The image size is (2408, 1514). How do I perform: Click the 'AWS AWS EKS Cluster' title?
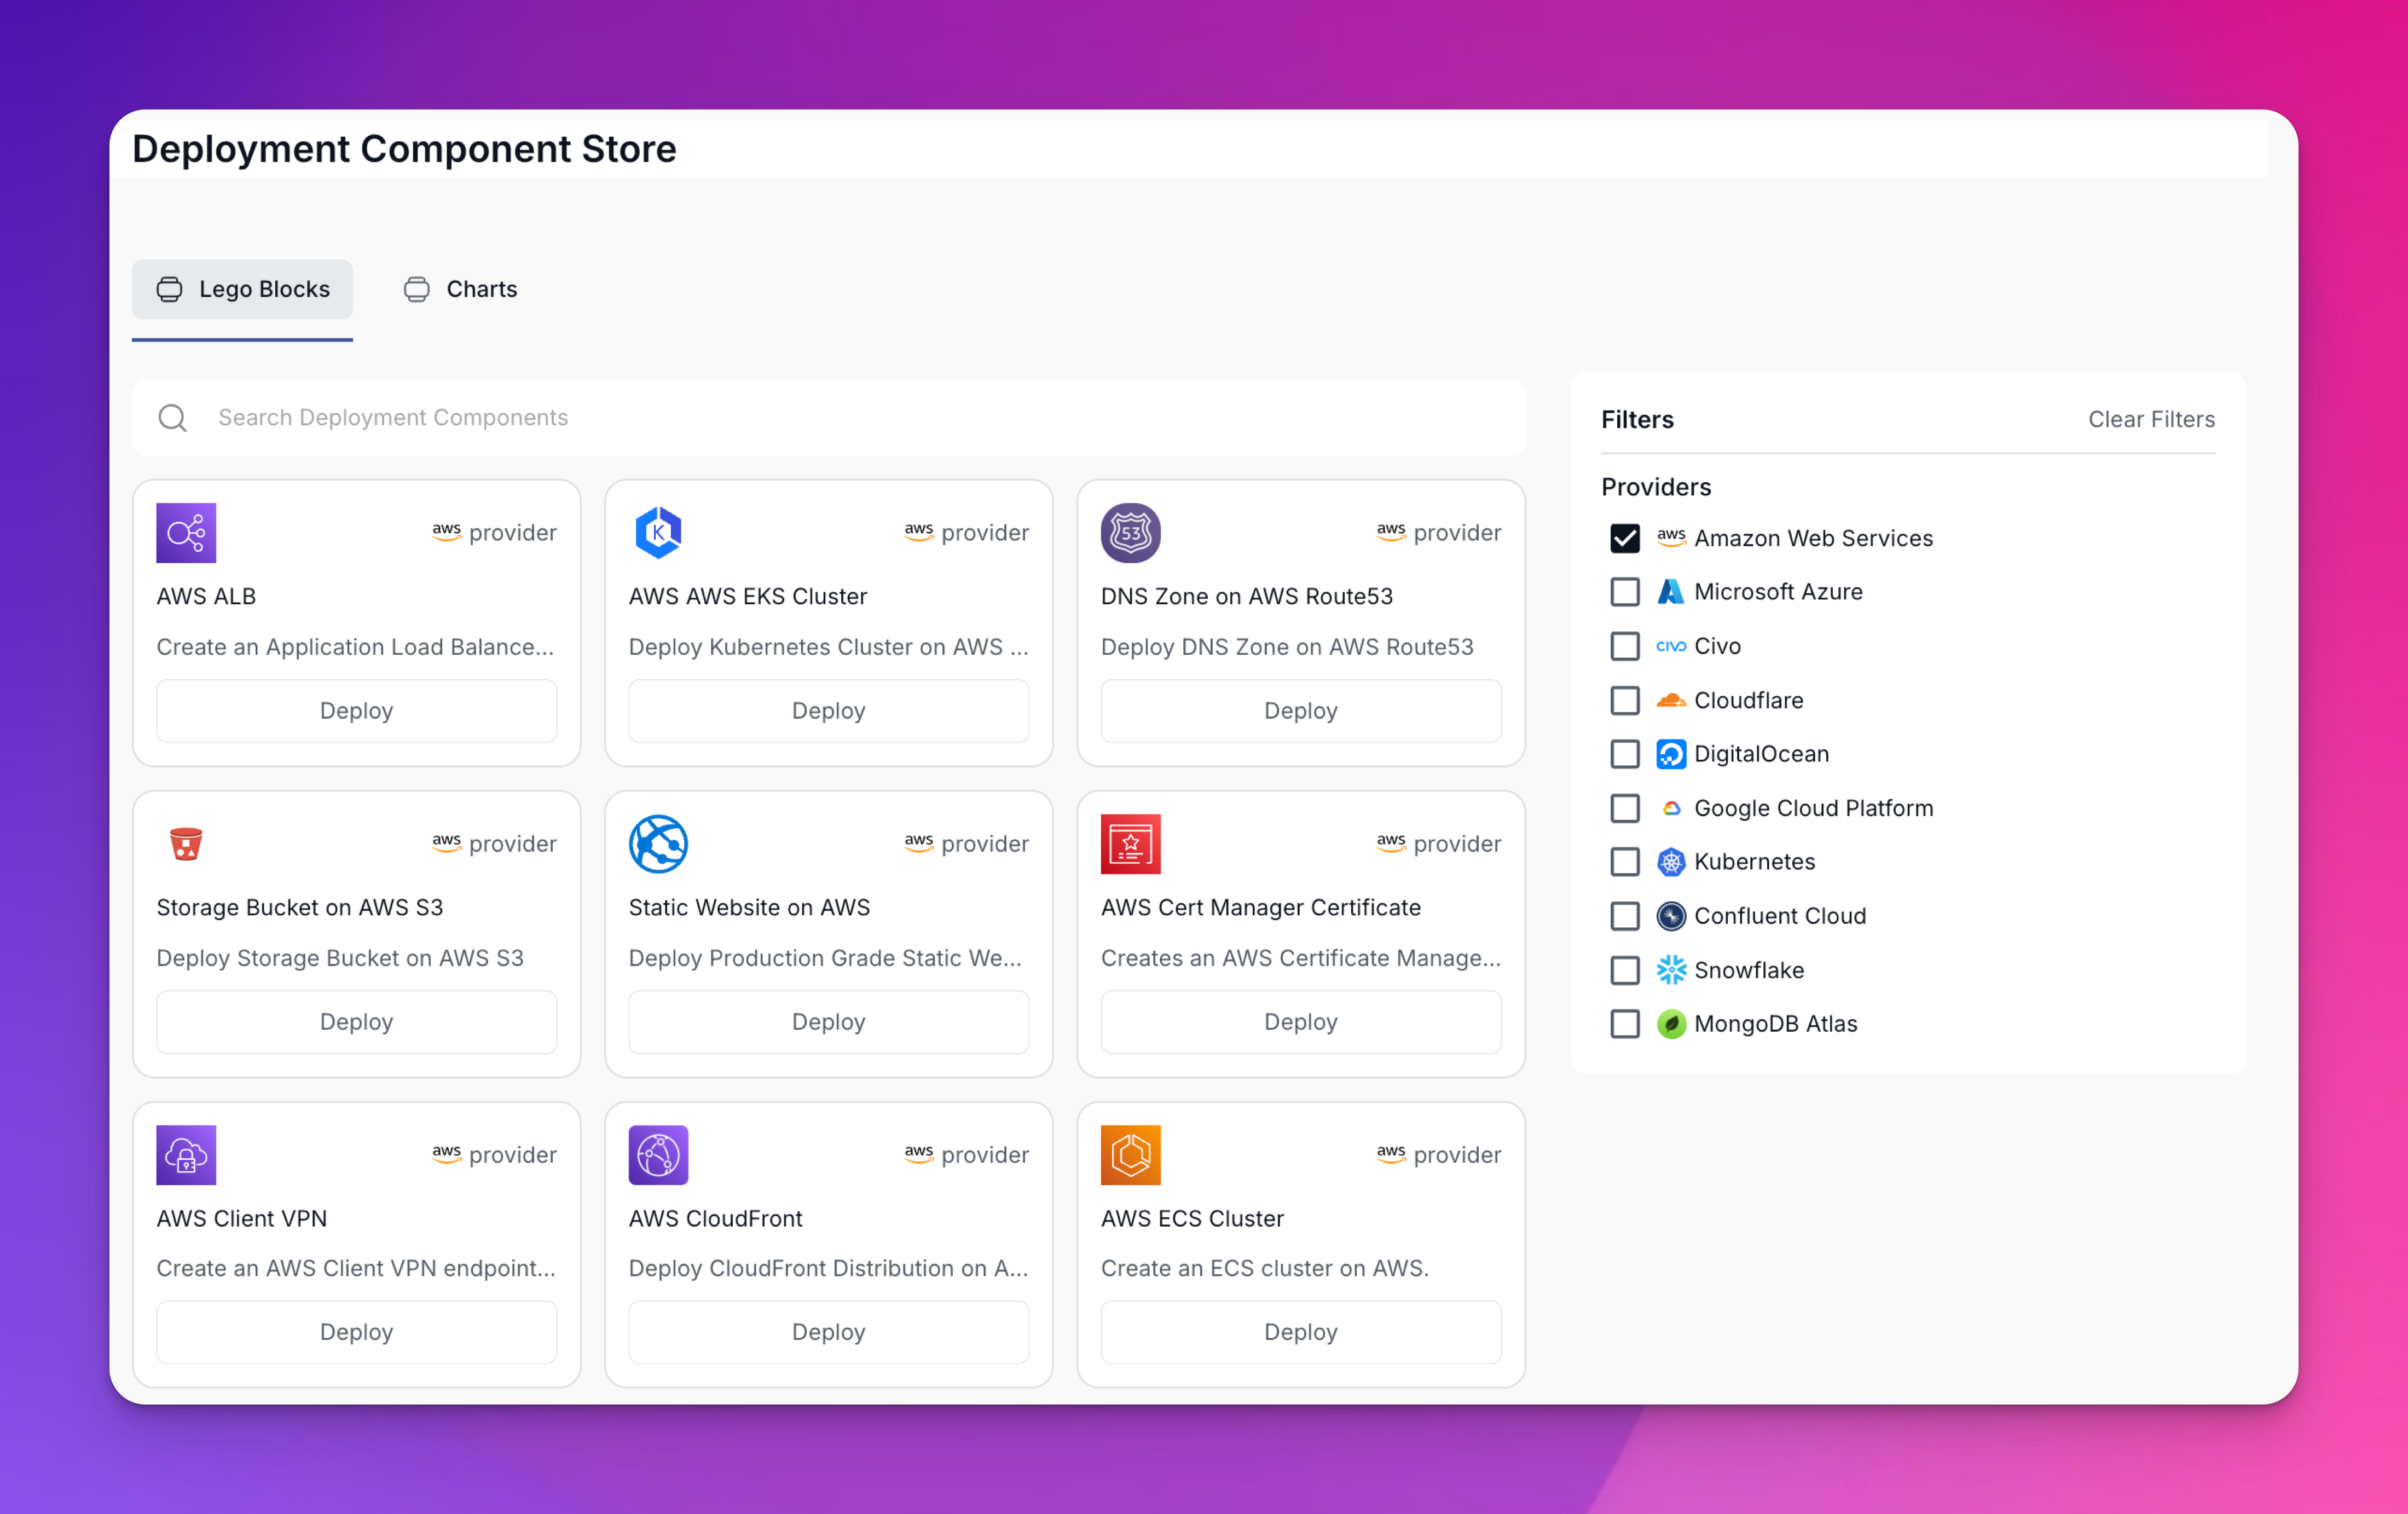coord(747,597)
